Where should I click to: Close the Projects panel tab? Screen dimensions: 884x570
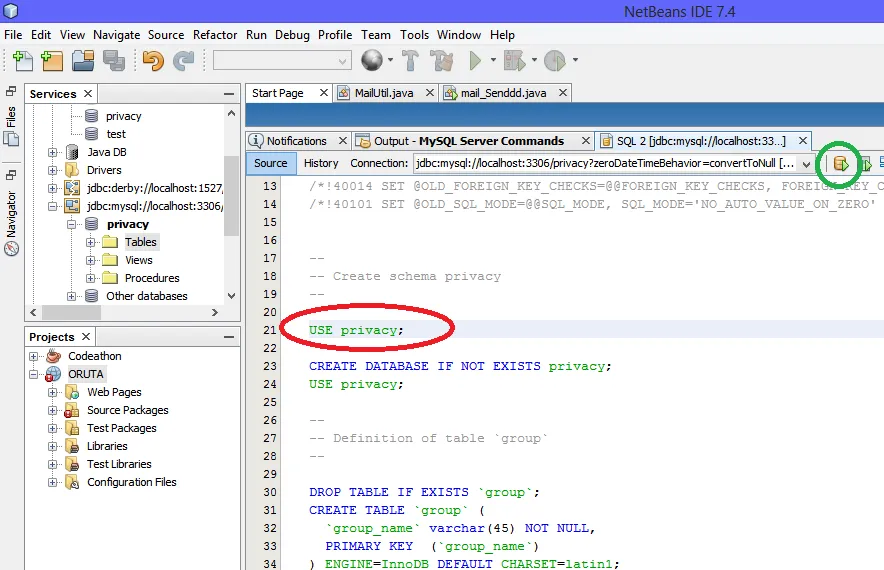86,337
